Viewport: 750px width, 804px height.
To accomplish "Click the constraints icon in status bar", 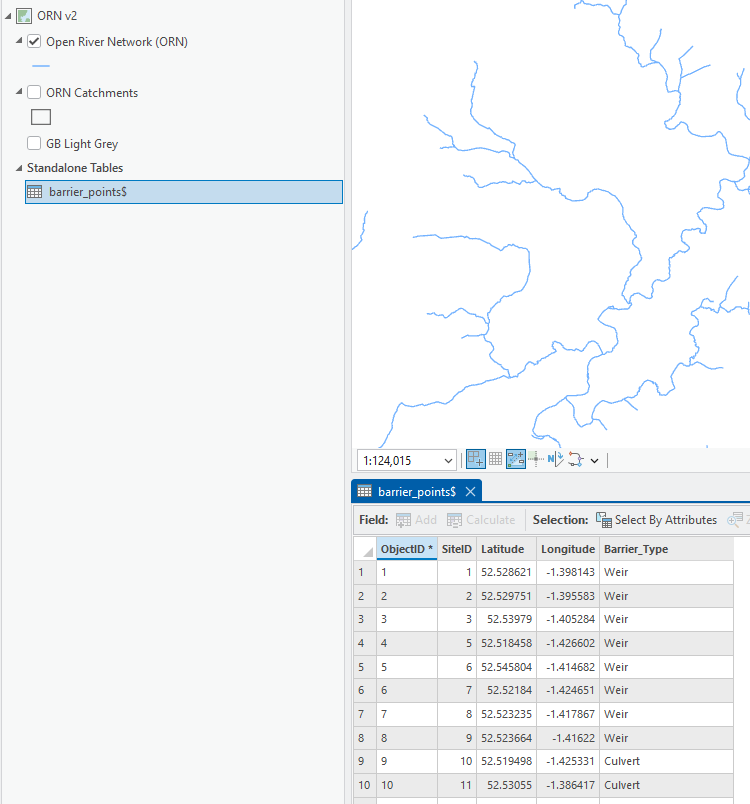I will [x=516, y=460].
